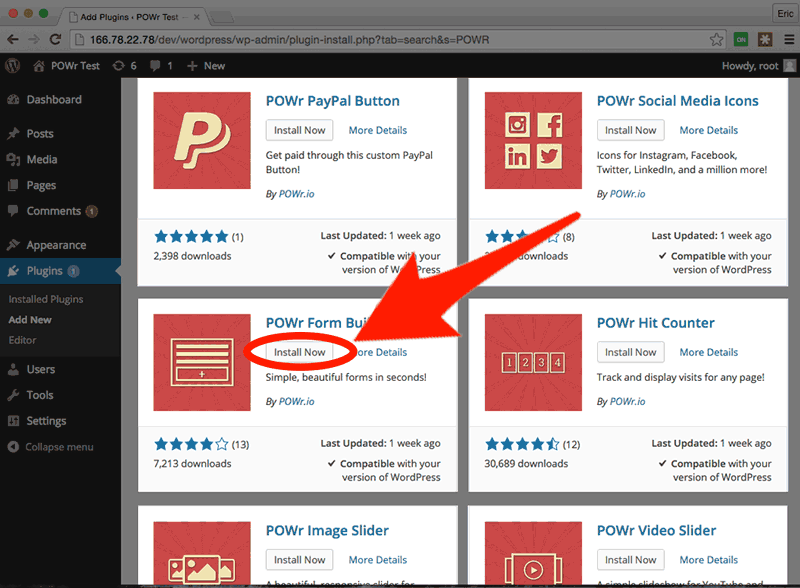Click the browser back arrow

pyautogui.click(x=13, y=39)
